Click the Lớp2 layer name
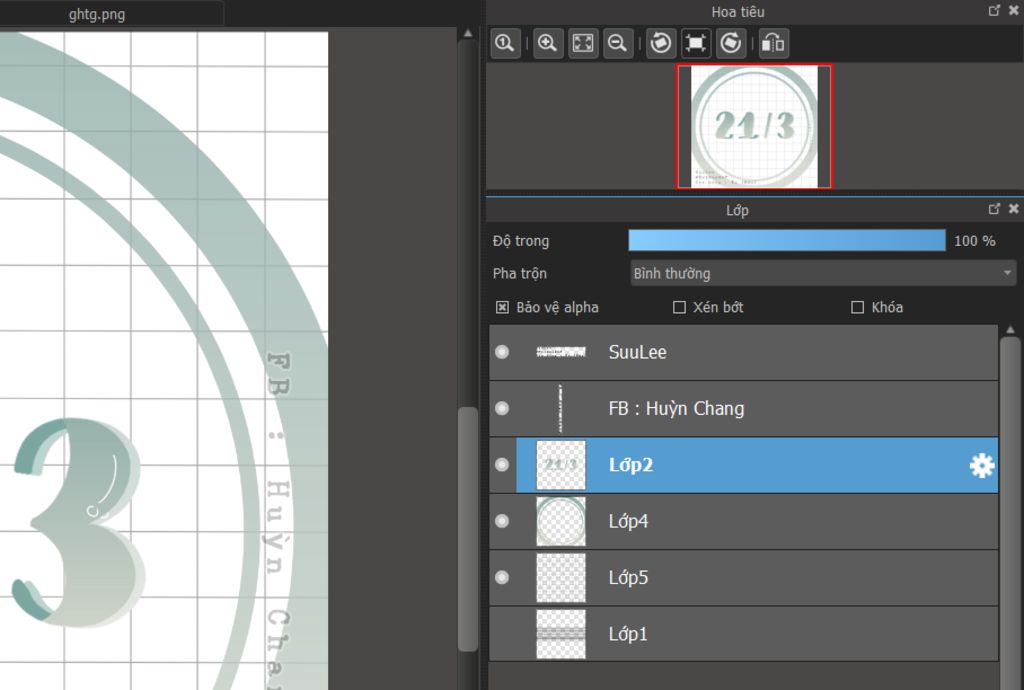The height and width of the screenshot is (690, 1024). pyautogui.click(x=630, y=465)
